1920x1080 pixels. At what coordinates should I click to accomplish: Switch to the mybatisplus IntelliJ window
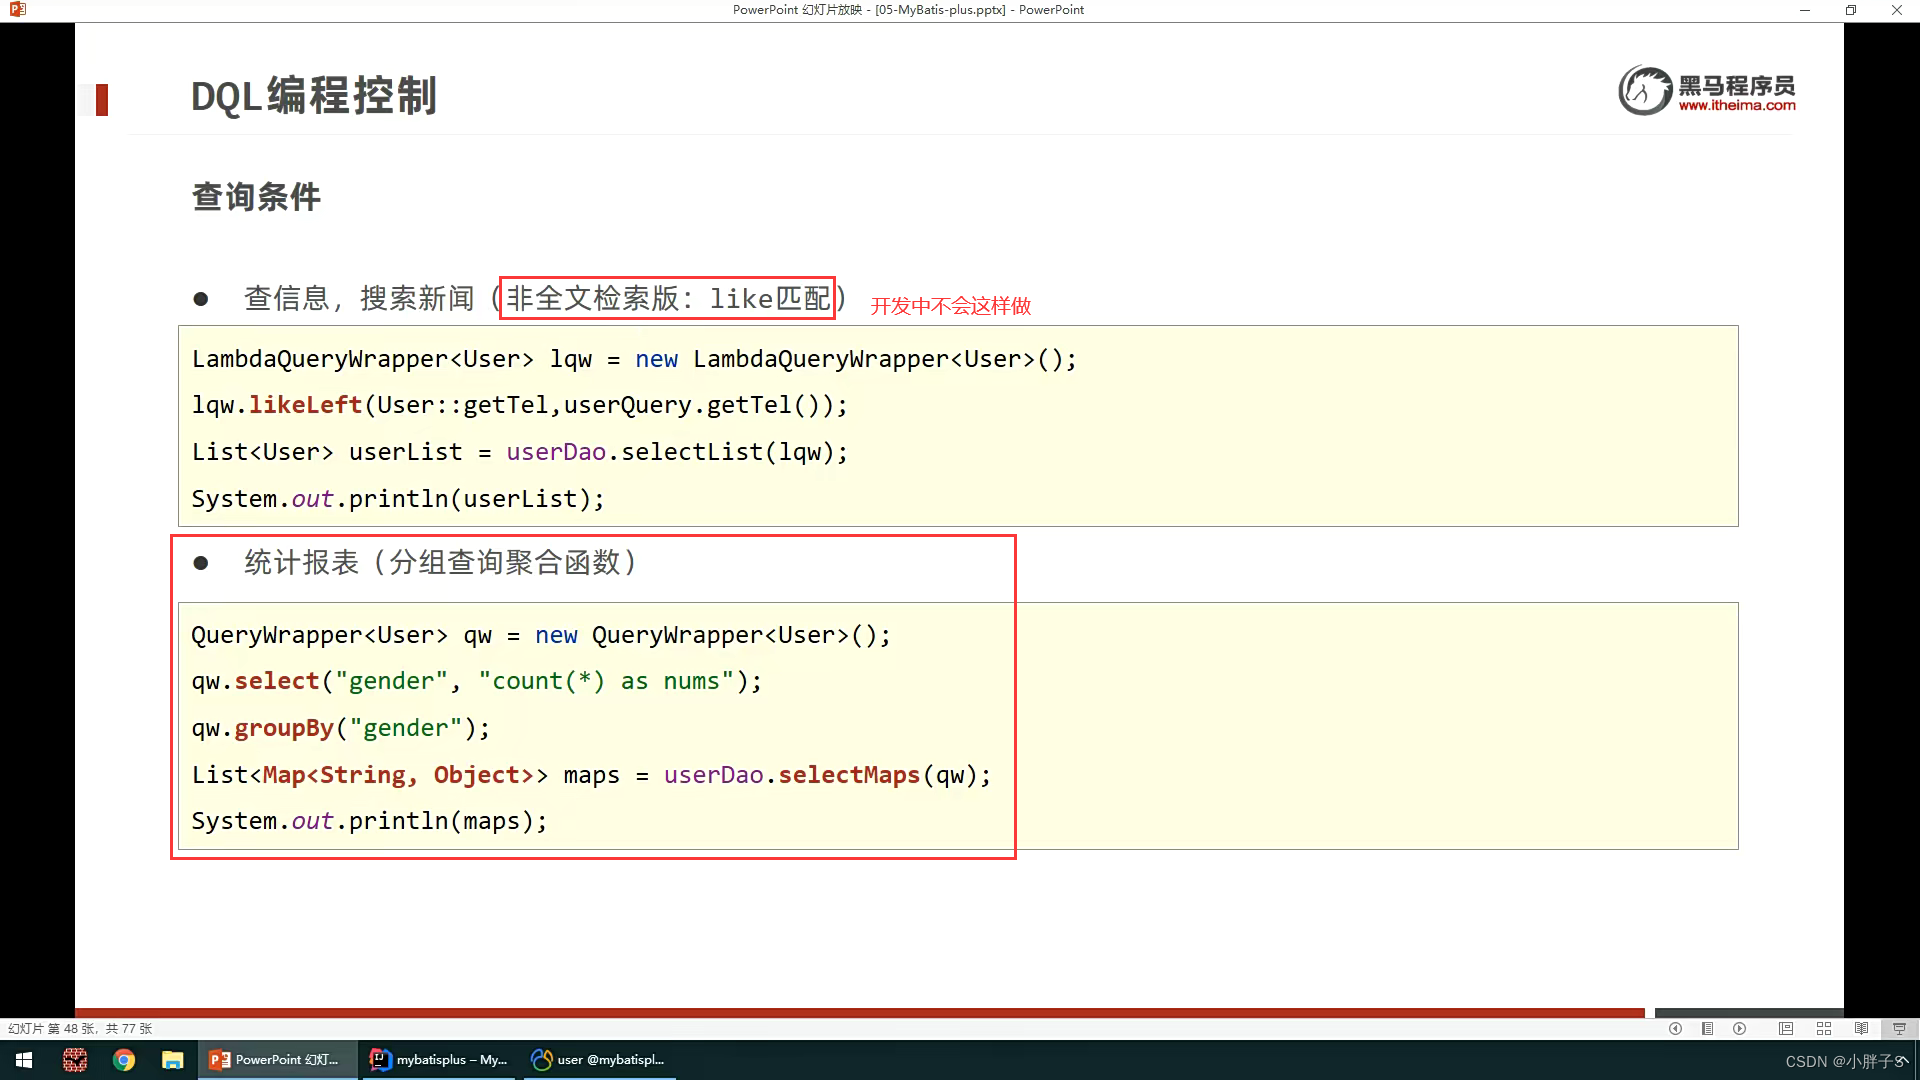pos(439,1060)
